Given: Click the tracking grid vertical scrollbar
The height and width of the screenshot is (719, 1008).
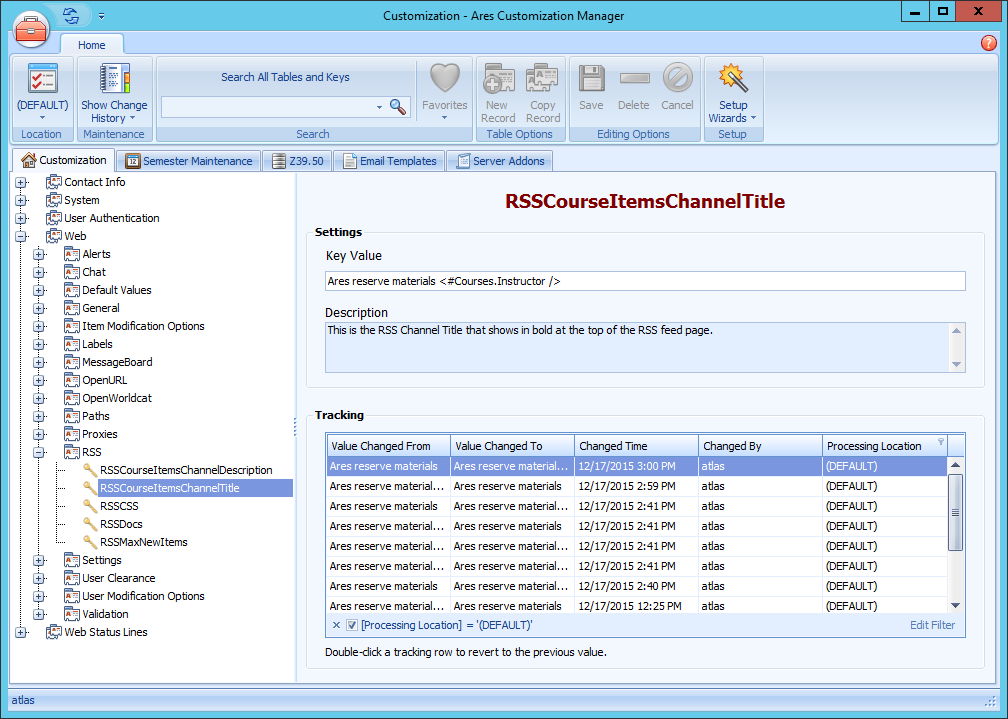Looking at the screenshot, I should [955, 512].
